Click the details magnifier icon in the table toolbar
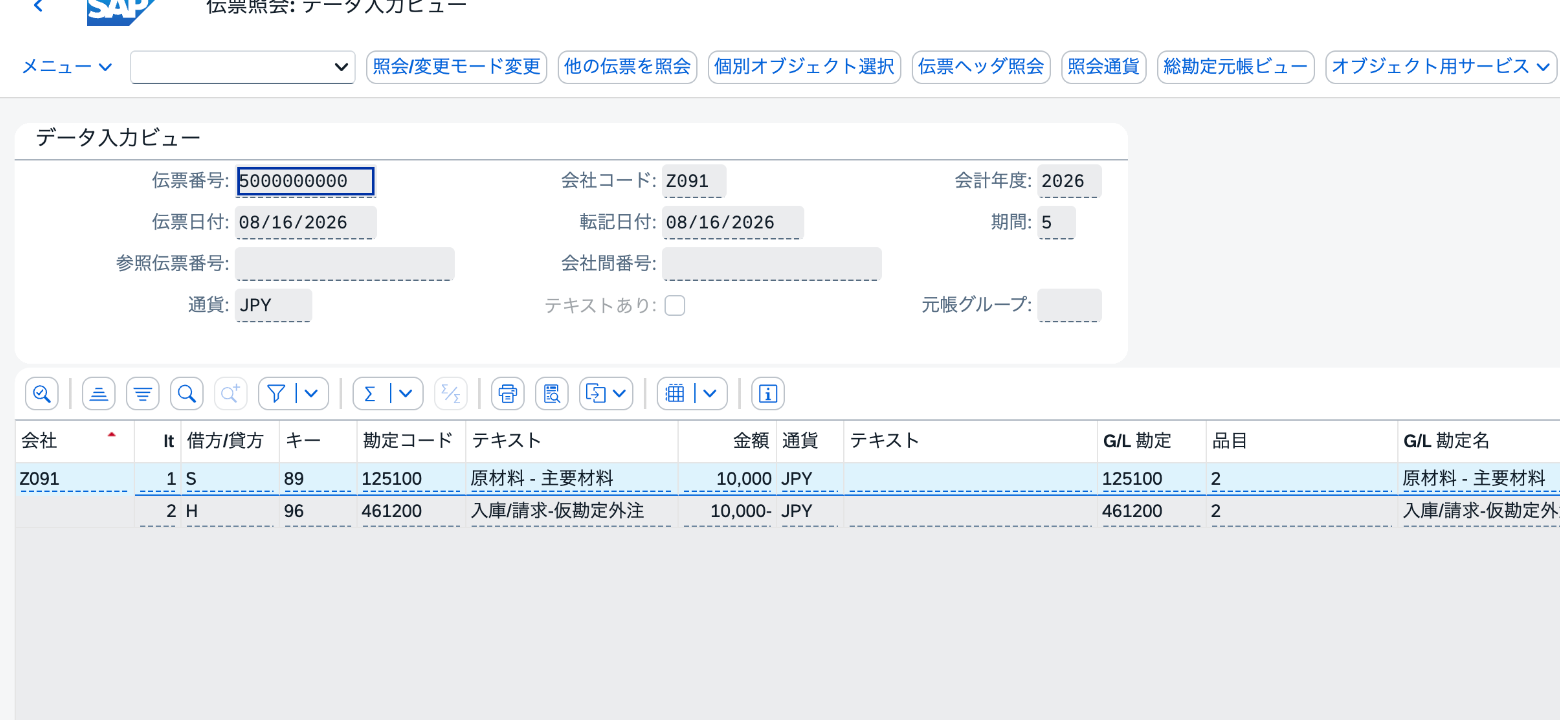The height and width of the screenshot is (720, 1560). 42,393
